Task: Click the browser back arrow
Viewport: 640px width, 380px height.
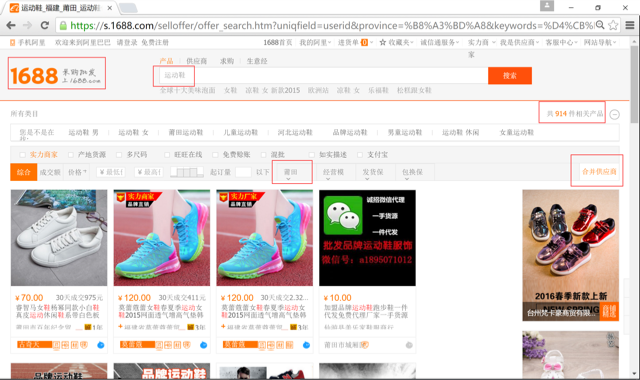Action: tap(11, 25)
